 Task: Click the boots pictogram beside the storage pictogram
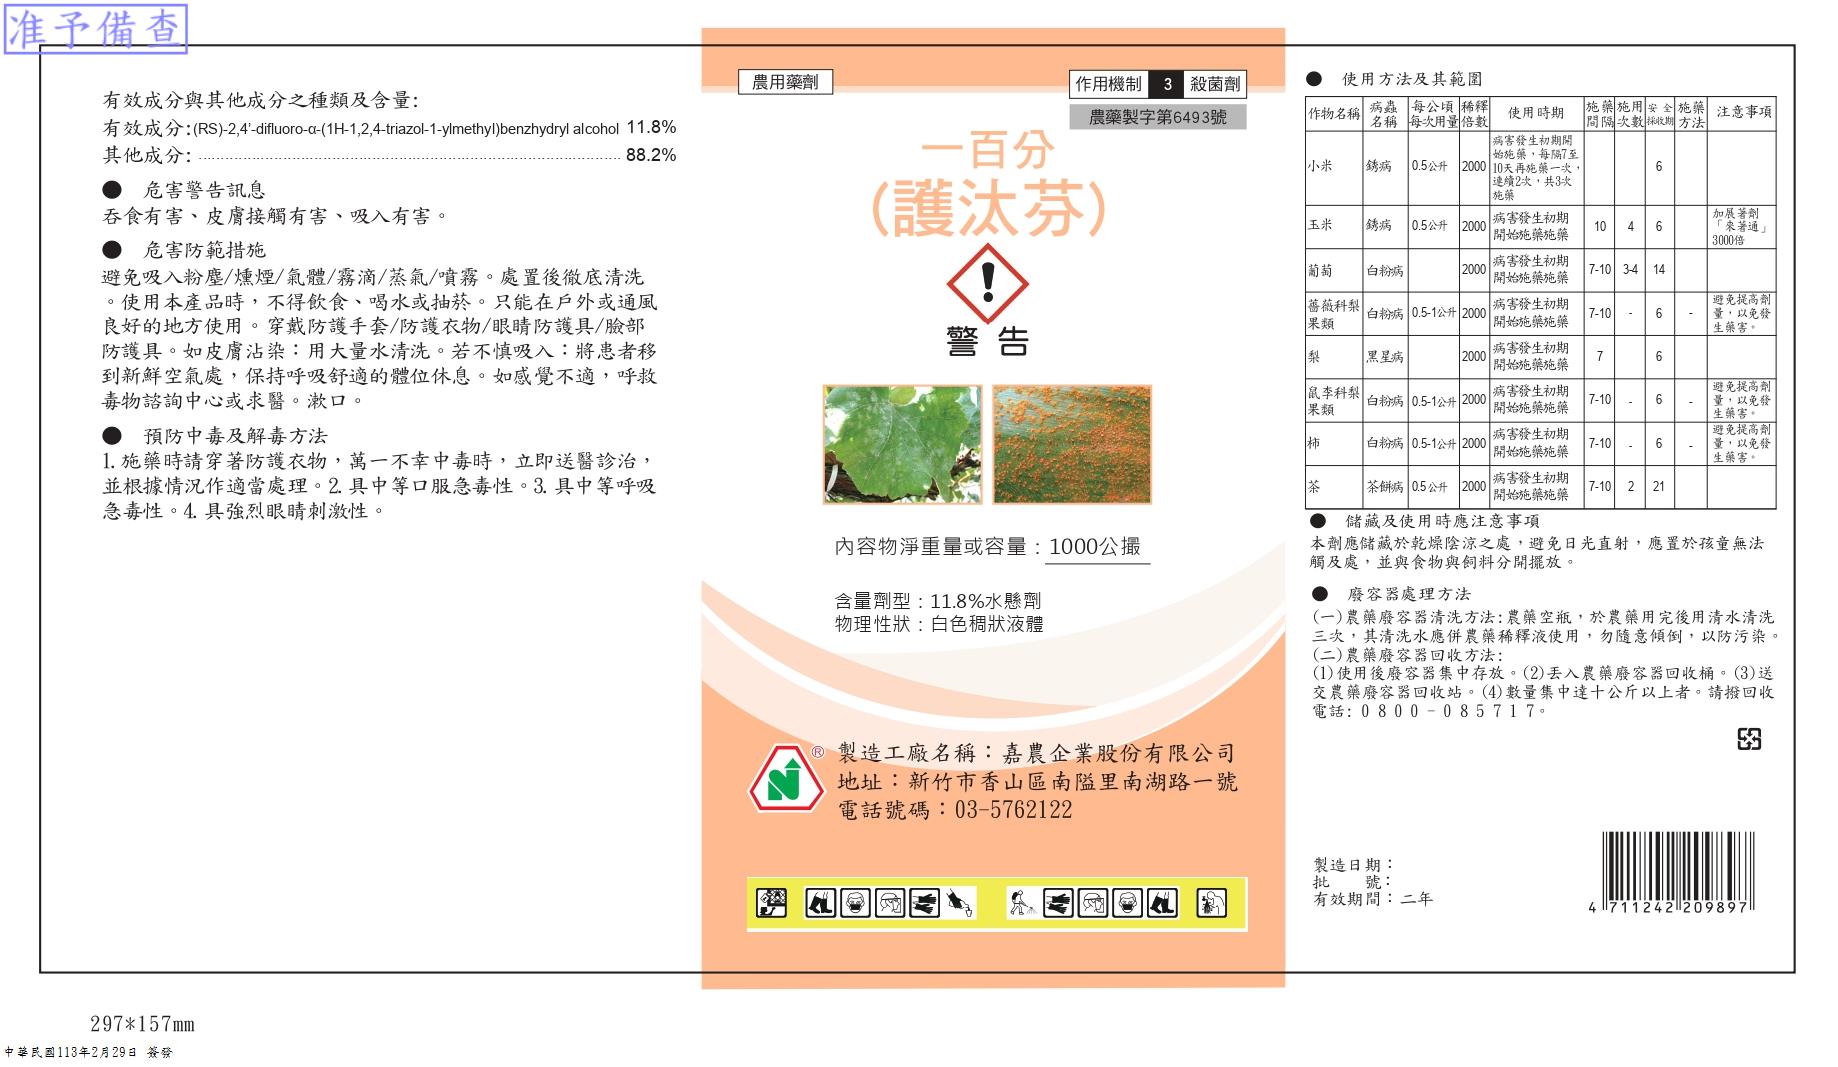[821, 903]
